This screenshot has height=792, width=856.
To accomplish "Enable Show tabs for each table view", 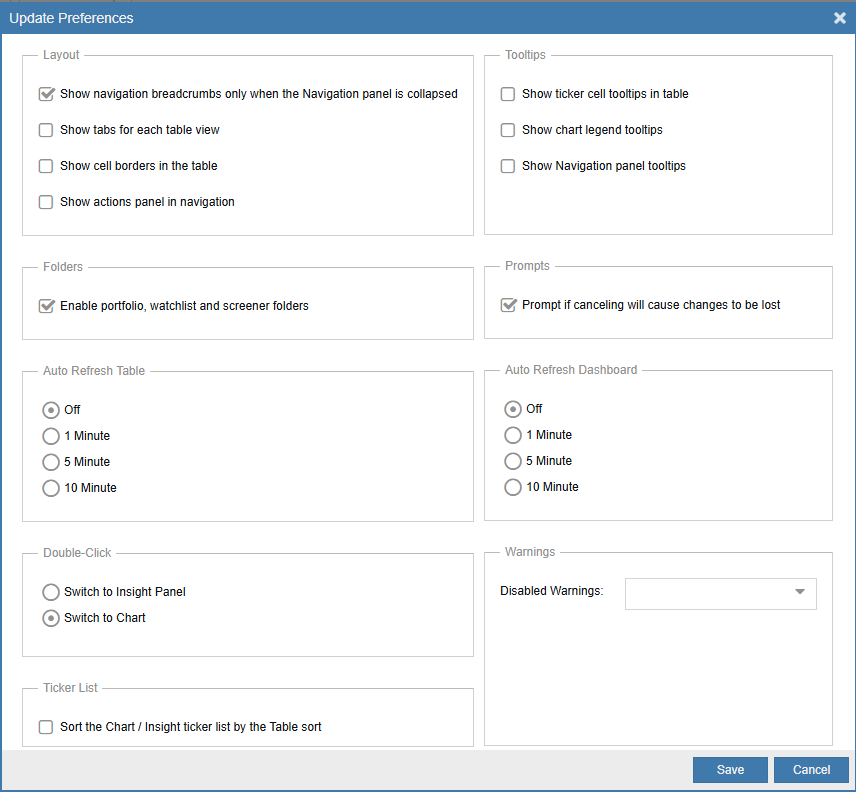I will 46,130.
